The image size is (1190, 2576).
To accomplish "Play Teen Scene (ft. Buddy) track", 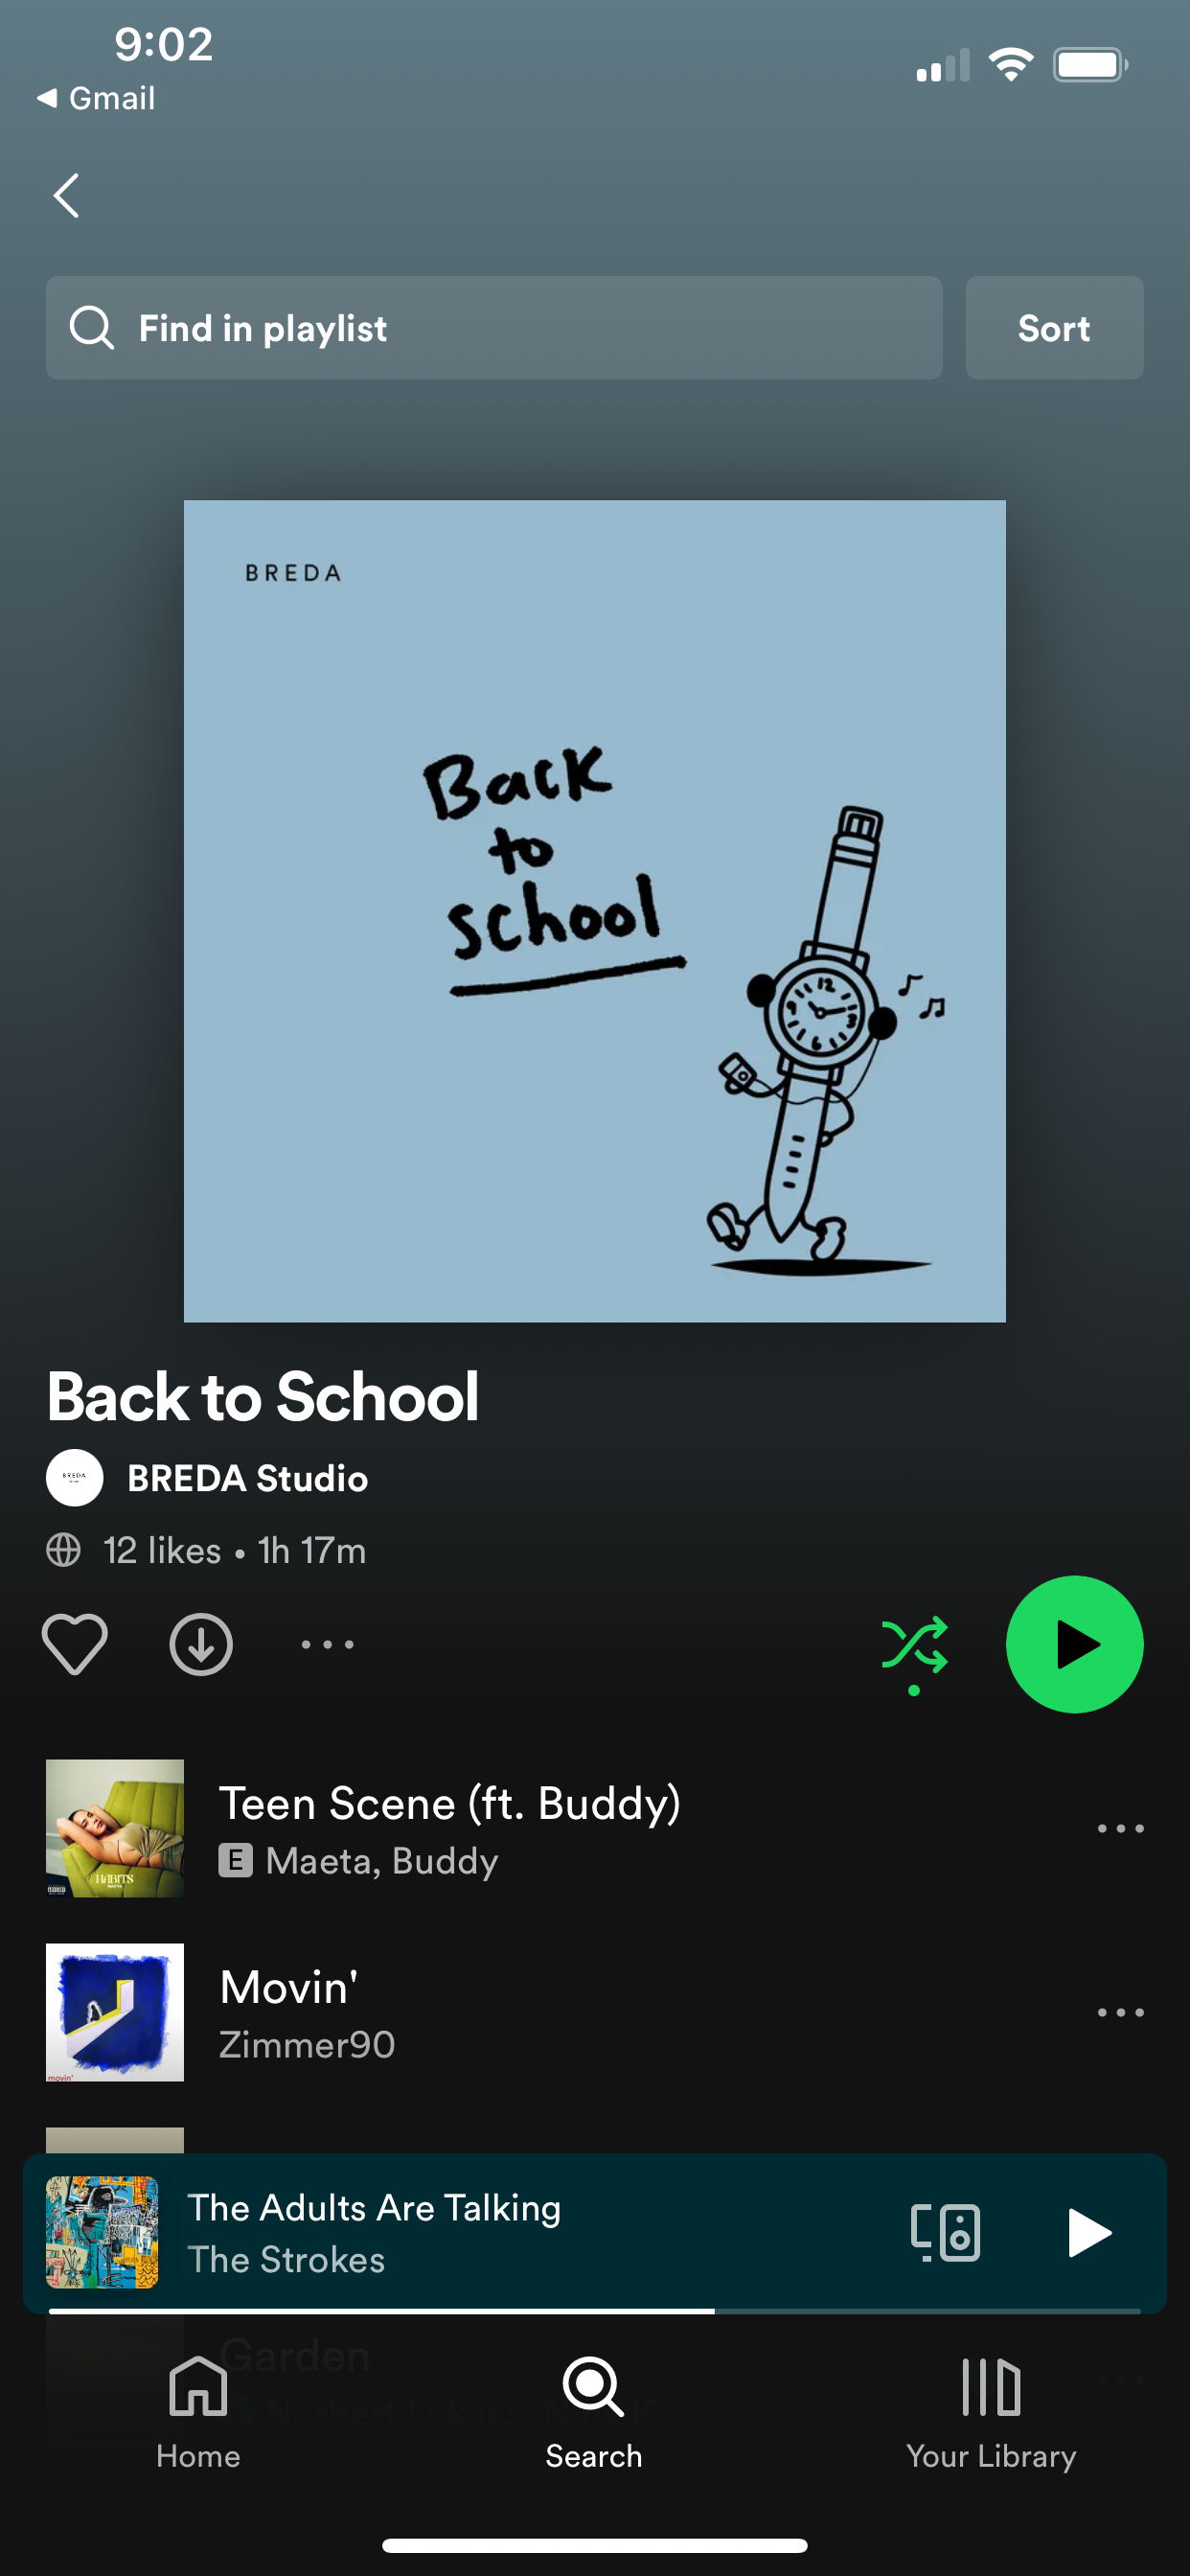I will point(450,1828).
